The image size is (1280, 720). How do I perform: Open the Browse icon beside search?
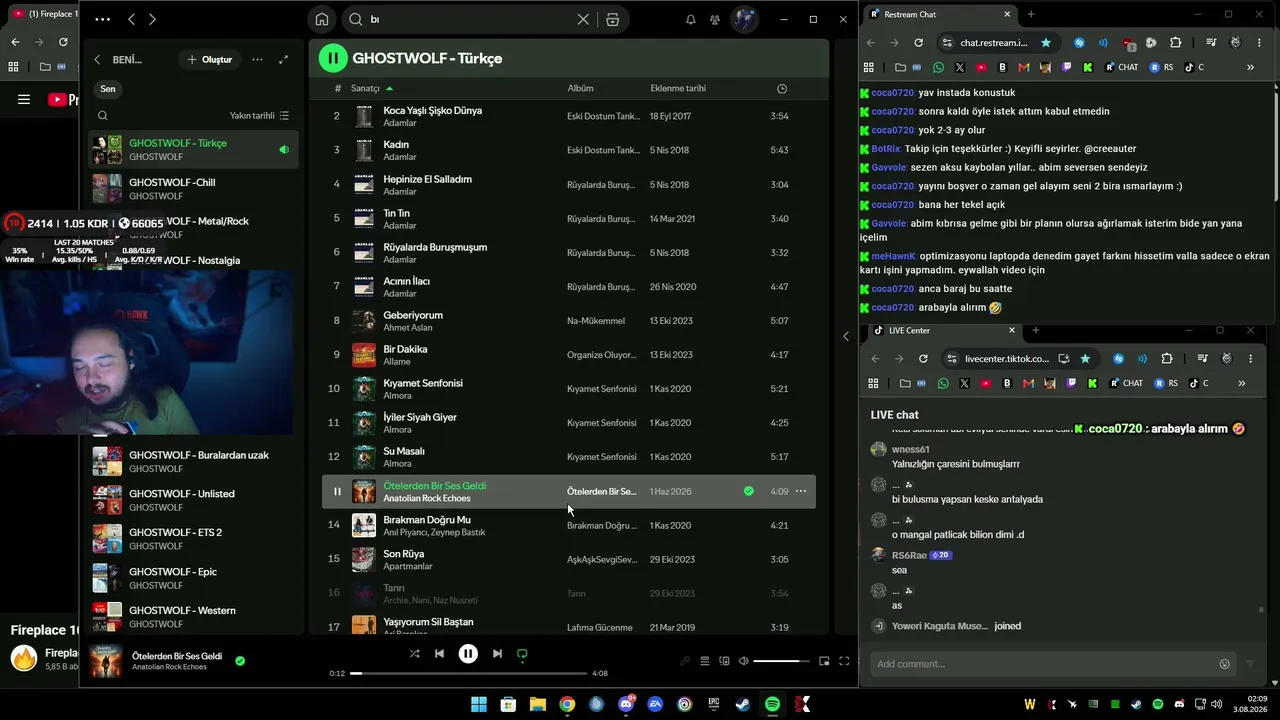pyautogui.click(x=613, y=19)
